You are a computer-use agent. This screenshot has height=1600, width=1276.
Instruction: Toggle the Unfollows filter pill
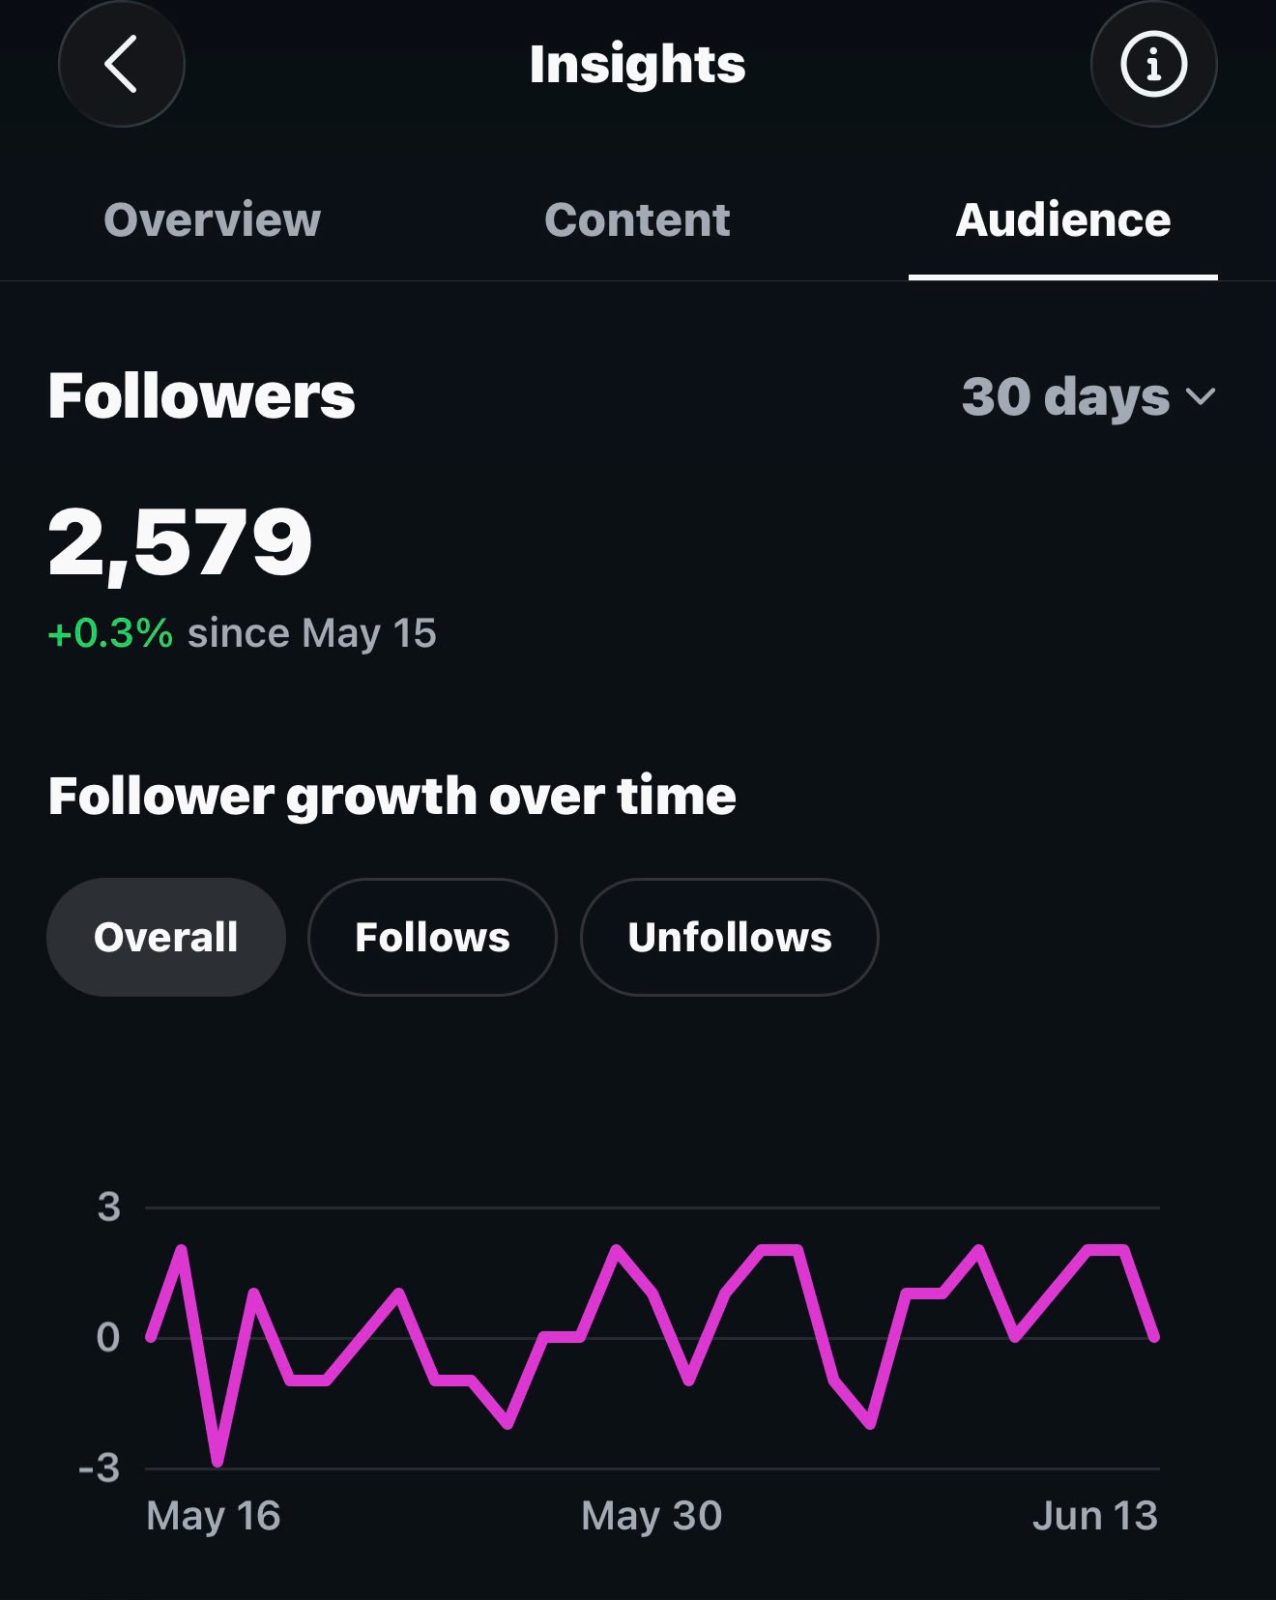click(x=729, y=937)
